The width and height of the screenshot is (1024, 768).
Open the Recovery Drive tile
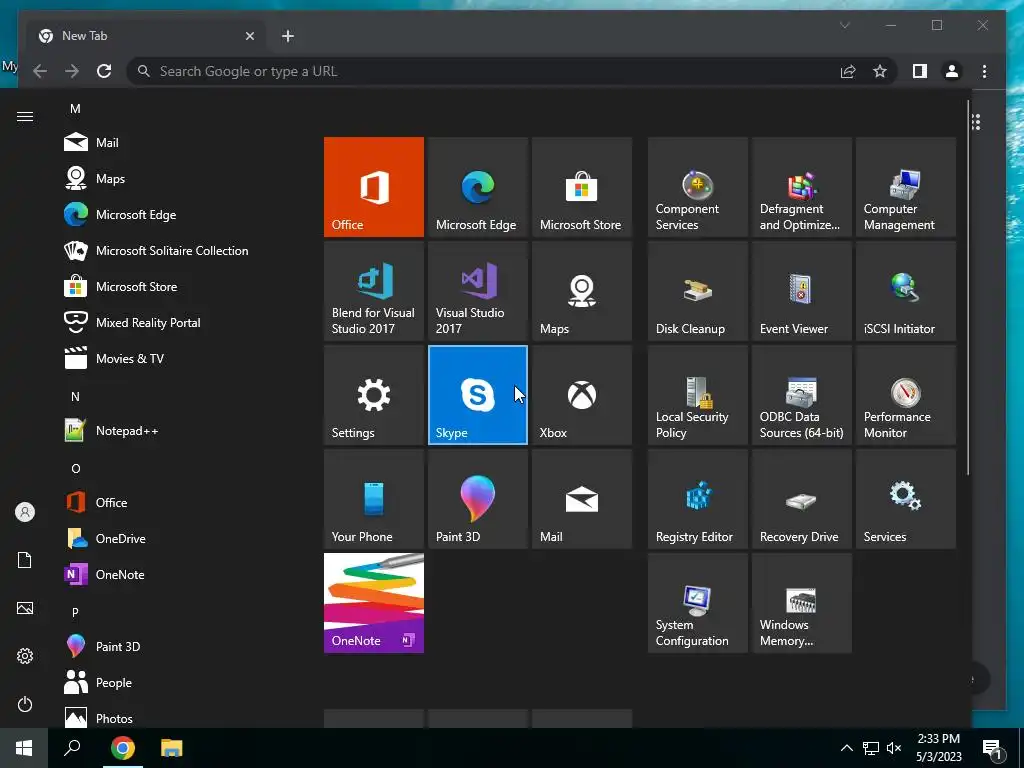(801, 499)
